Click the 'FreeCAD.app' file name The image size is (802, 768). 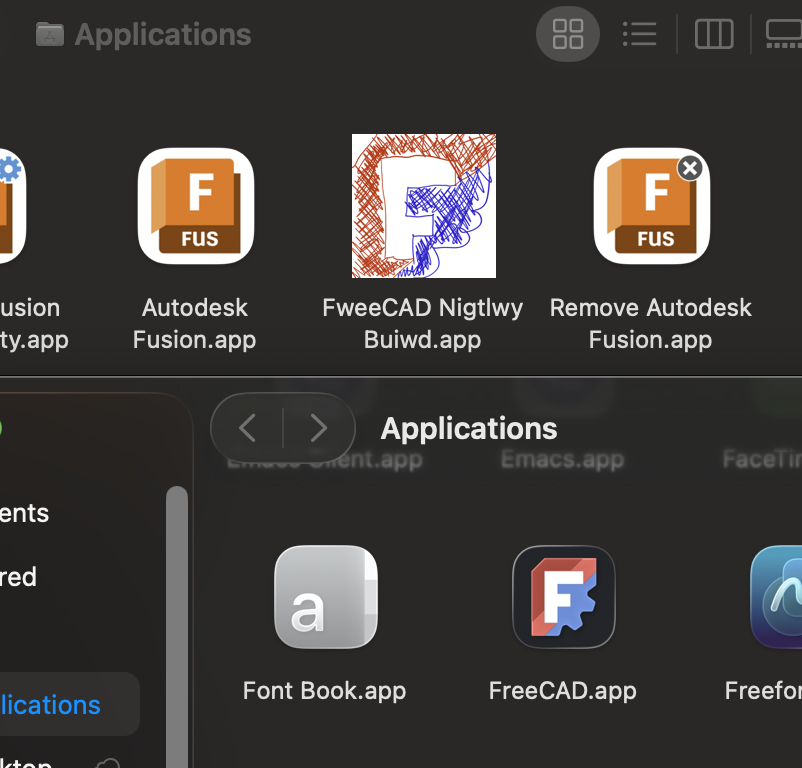563,691
